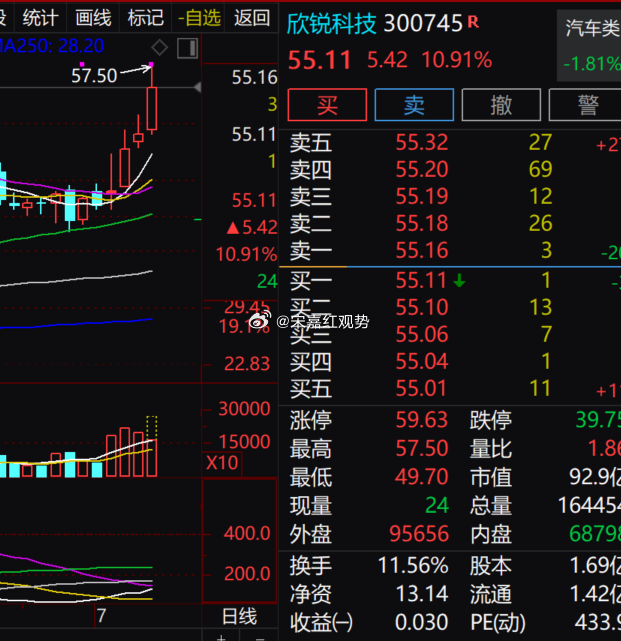Viewport: 621px width, 641px height.
Task: Click the 最高 value 57.50 in stats
Action: (x=422, y=448)
